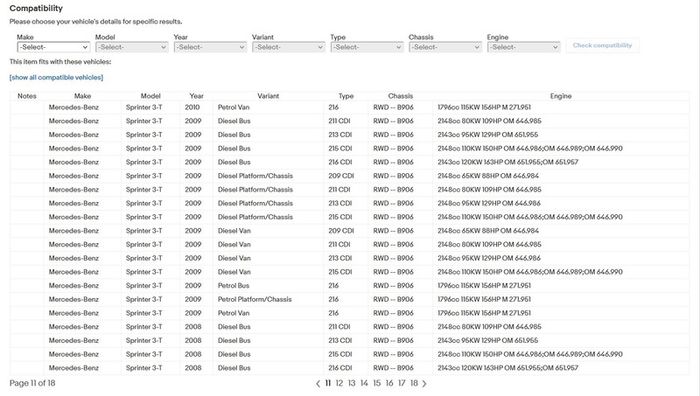
Task: Click 216 CDI type in 2008 Diesel Bus row
Action: tap(340, 368)
